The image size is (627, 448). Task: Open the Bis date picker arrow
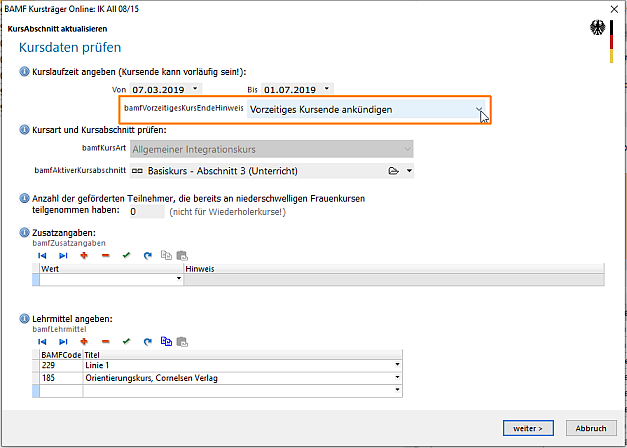327,88
